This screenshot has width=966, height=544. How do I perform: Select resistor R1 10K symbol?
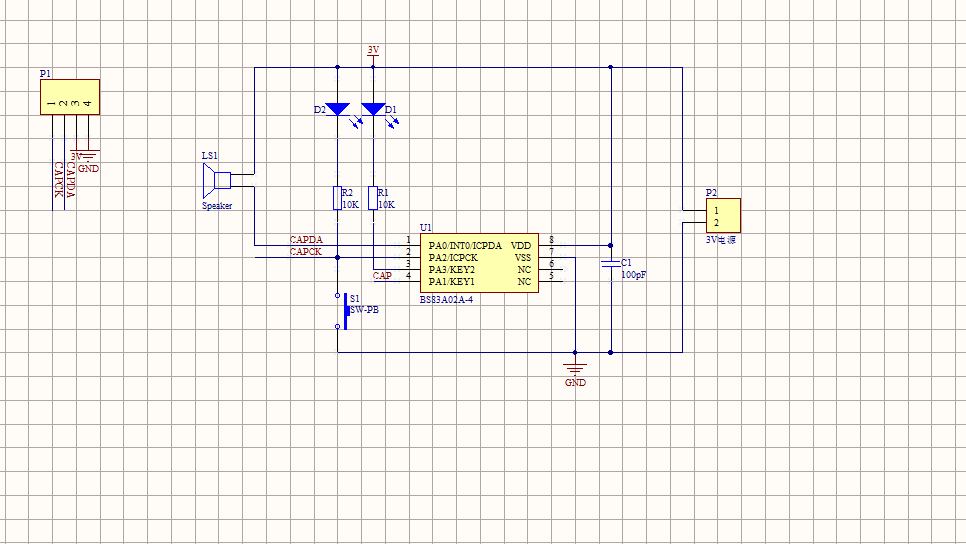[x=373, y=198]
